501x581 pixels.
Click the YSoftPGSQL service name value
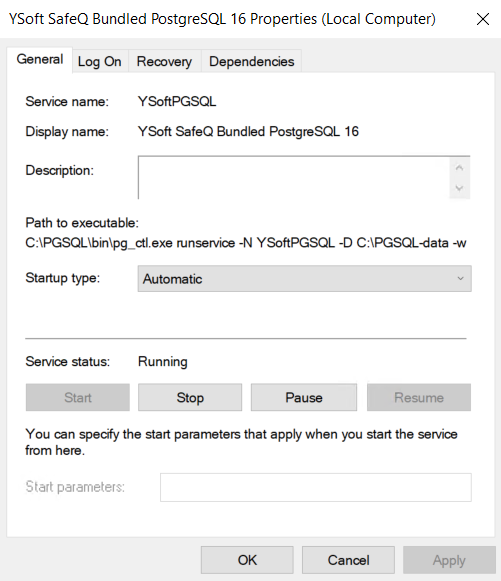coord(177,102)
